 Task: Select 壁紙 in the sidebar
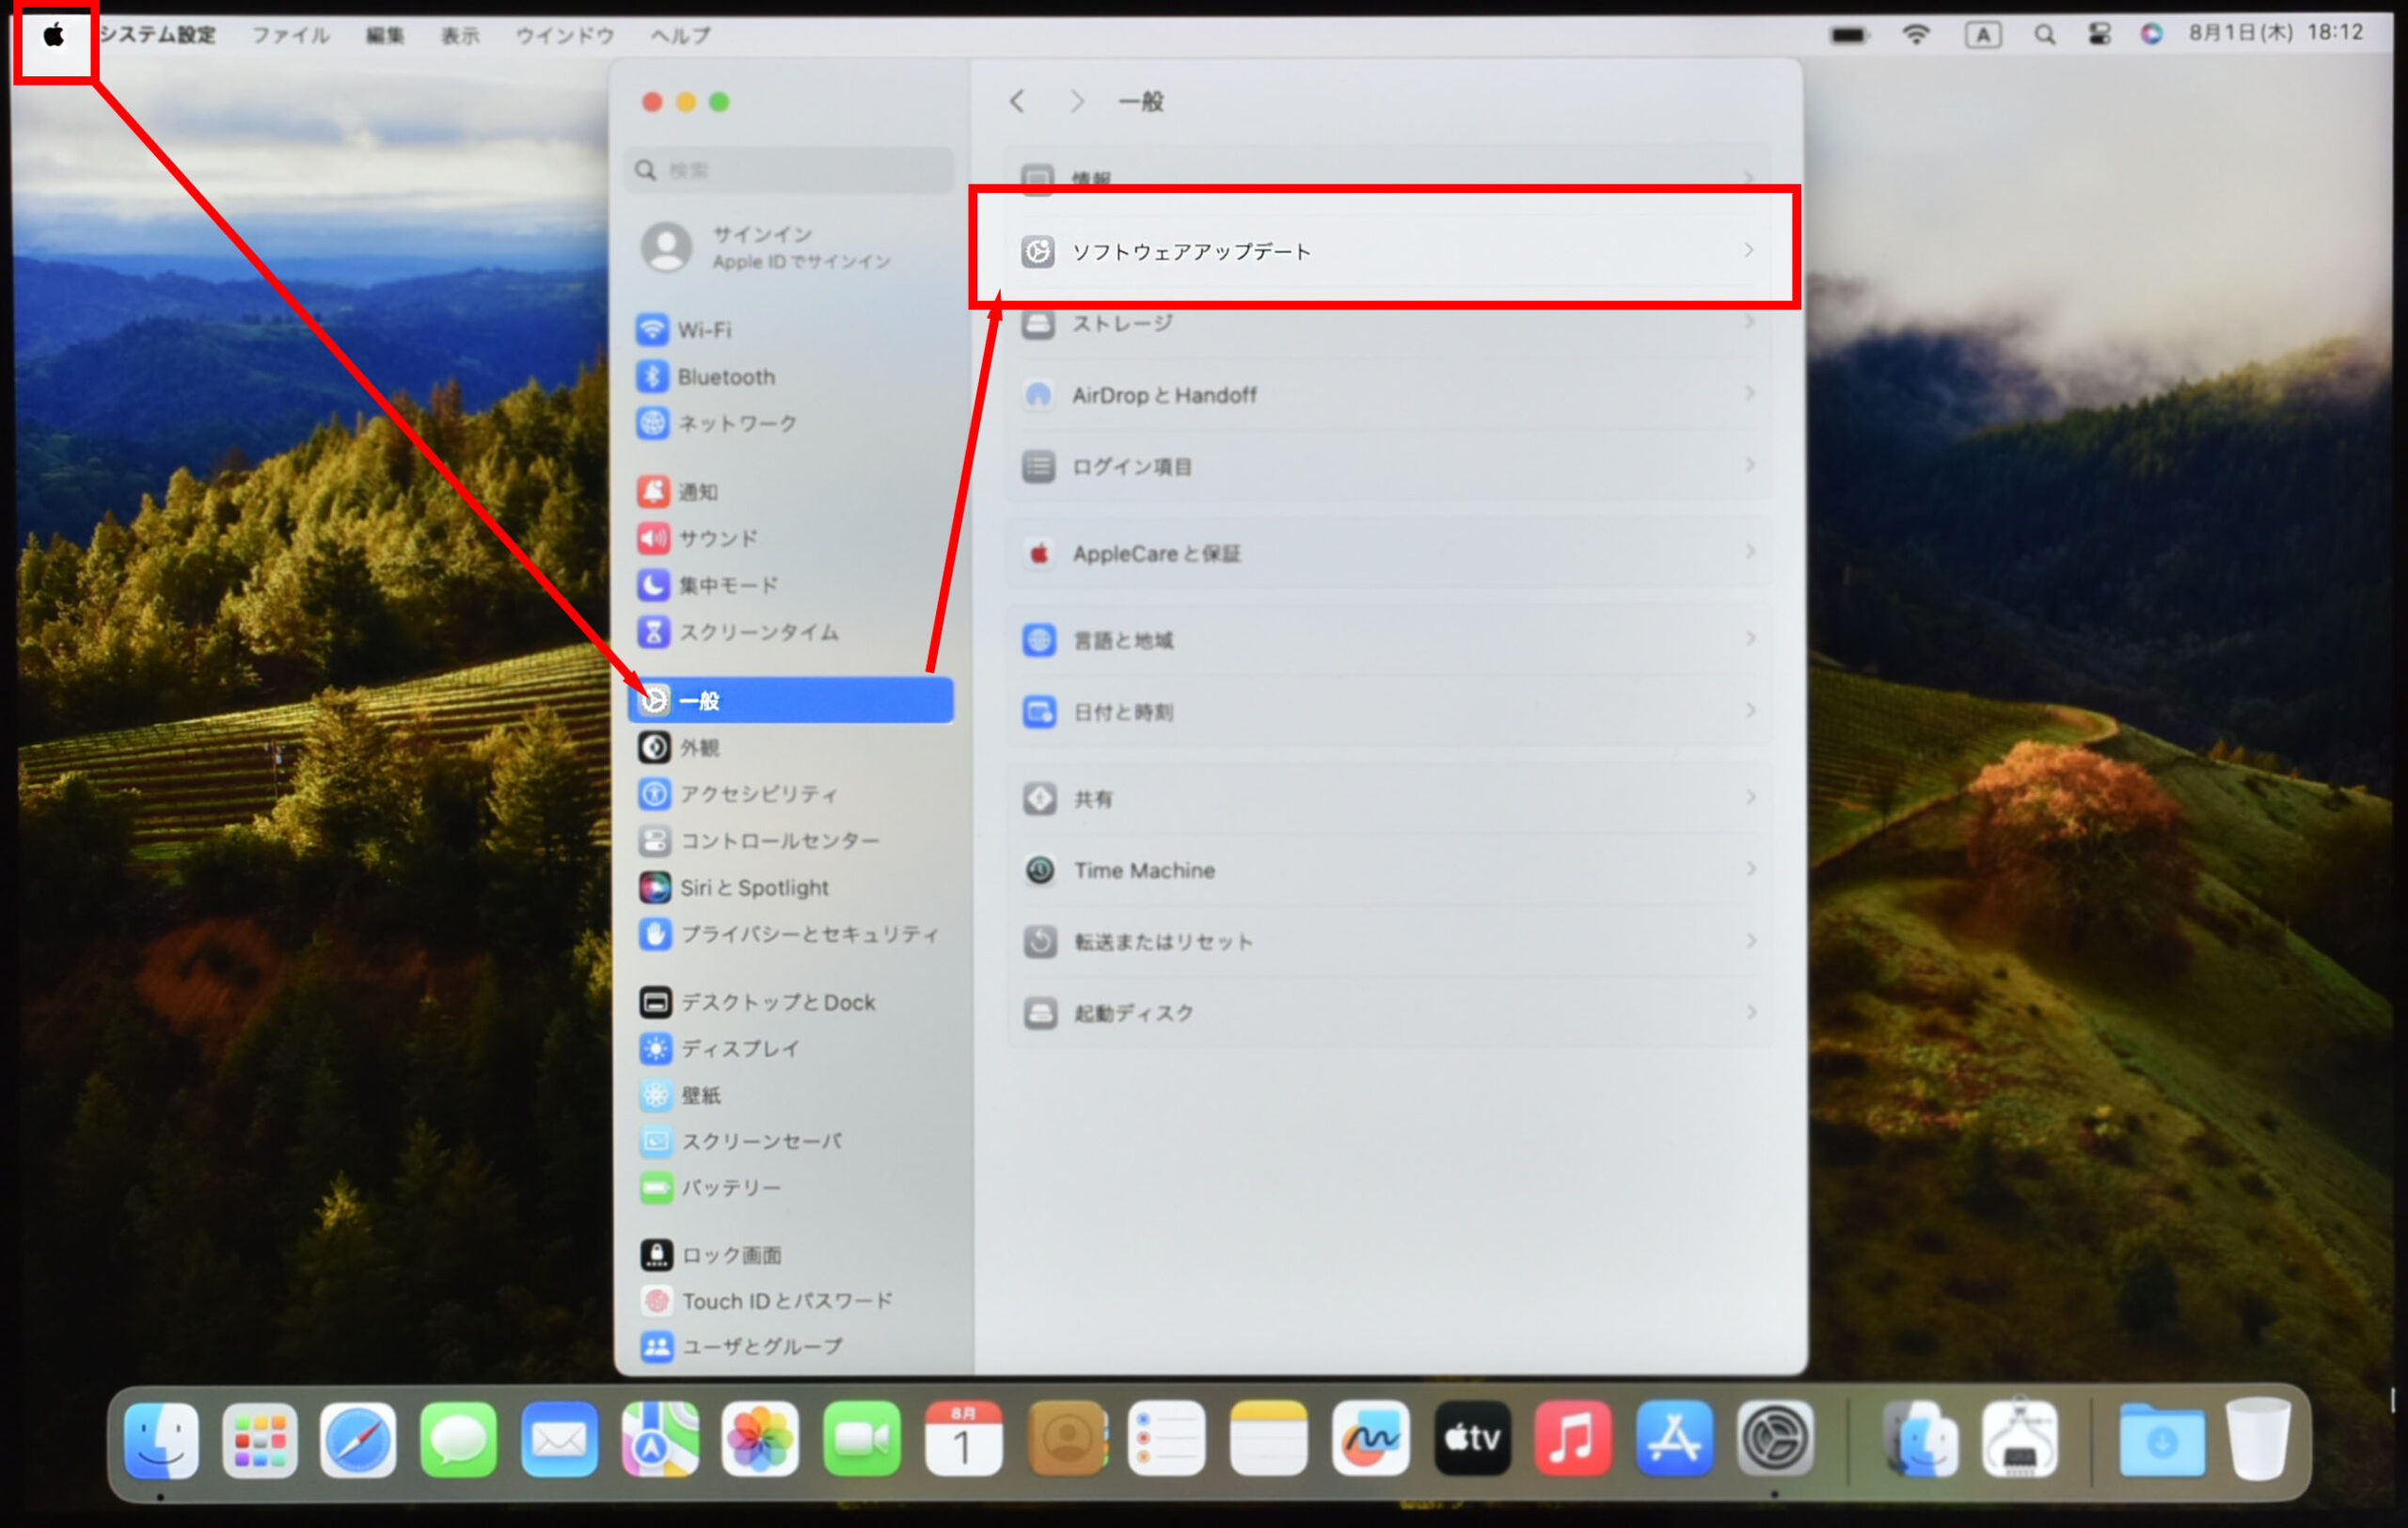pyautogui.click(x=790, y=1095)
